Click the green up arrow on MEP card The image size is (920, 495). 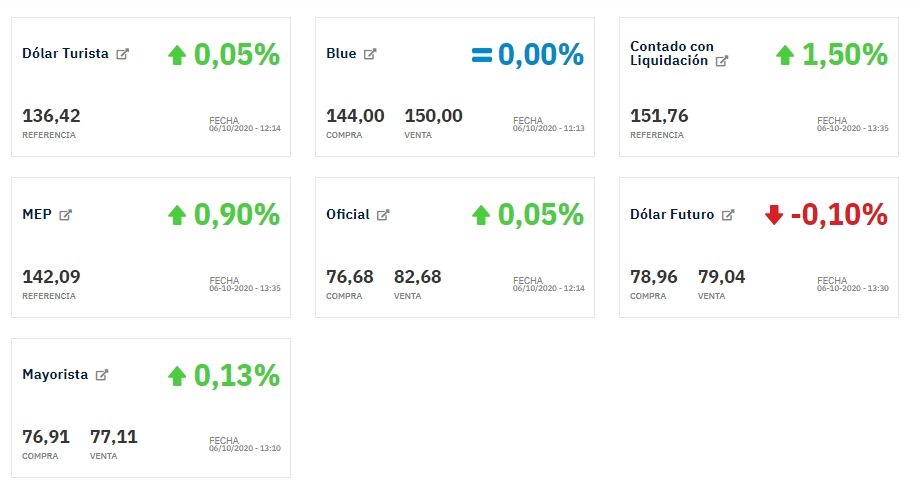click(x=177, y=215)
